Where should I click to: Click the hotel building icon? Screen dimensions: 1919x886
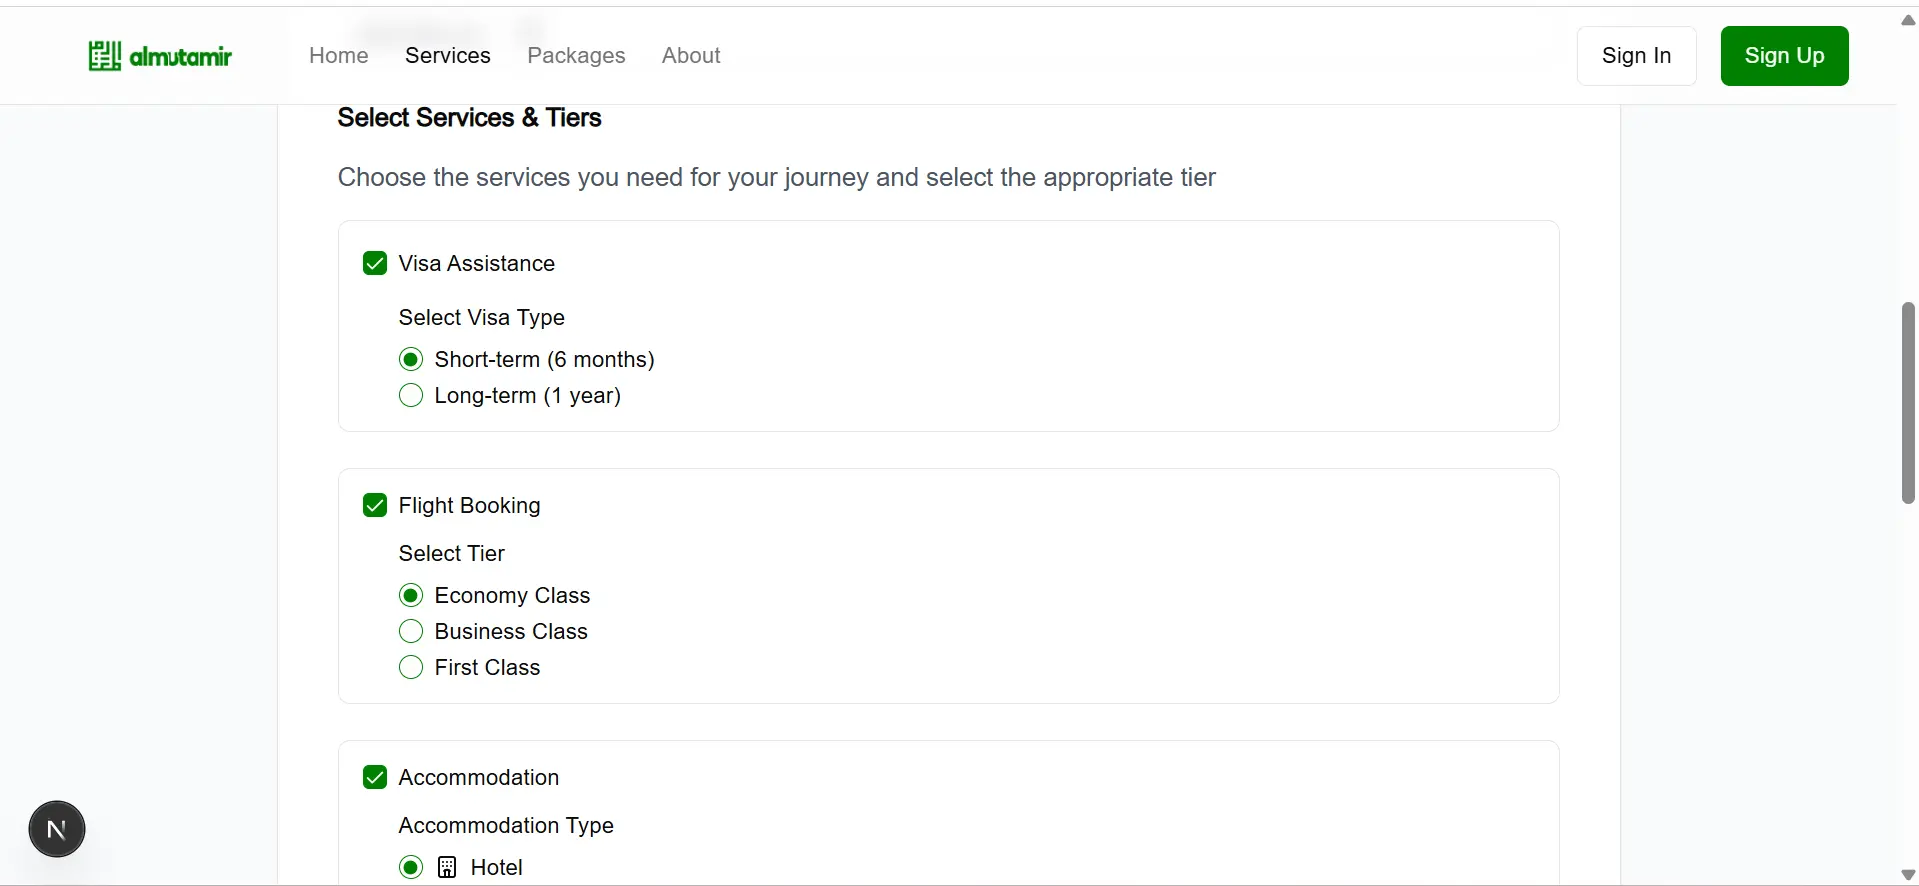pos(447,867)
